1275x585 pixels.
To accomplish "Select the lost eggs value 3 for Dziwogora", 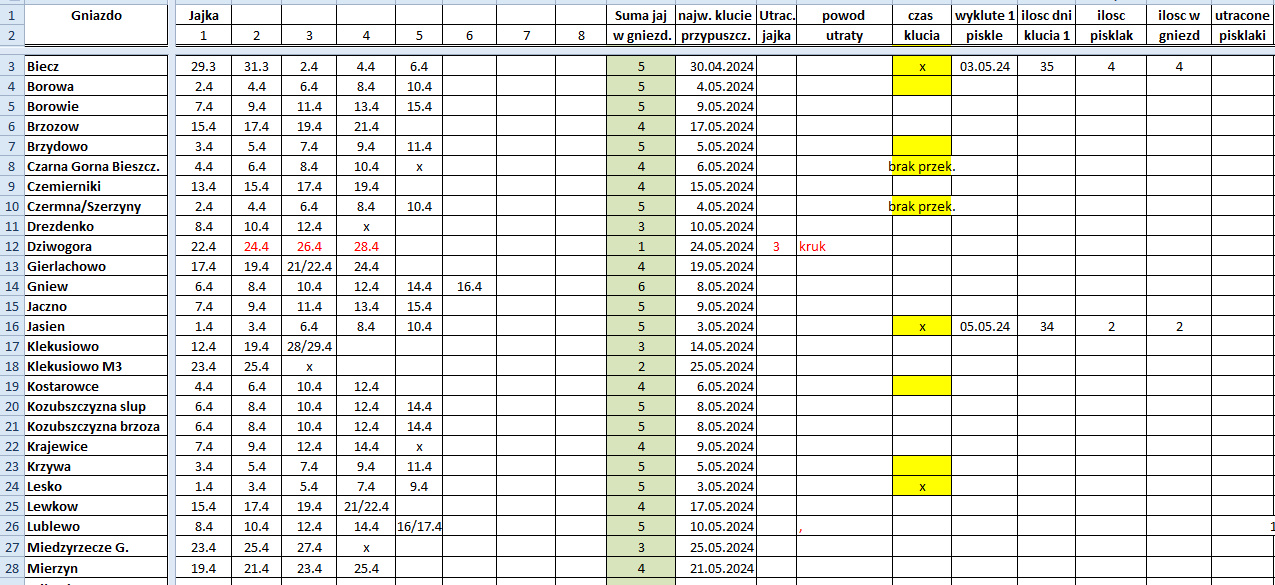I will click(776, 246).
